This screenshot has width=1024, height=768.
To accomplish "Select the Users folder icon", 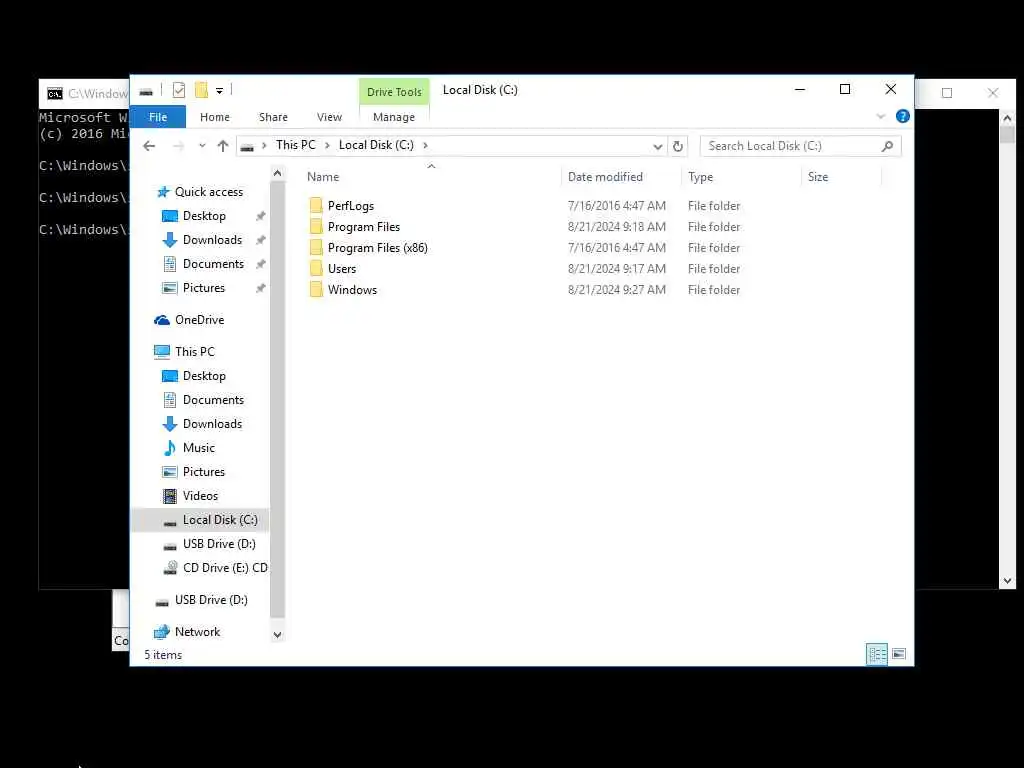I will point(316,268).
